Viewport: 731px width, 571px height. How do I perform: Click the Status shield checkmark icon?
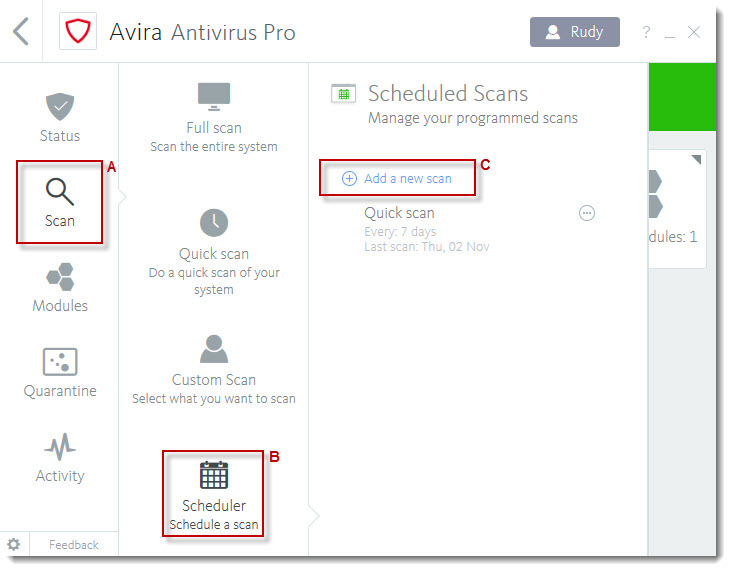60,106
